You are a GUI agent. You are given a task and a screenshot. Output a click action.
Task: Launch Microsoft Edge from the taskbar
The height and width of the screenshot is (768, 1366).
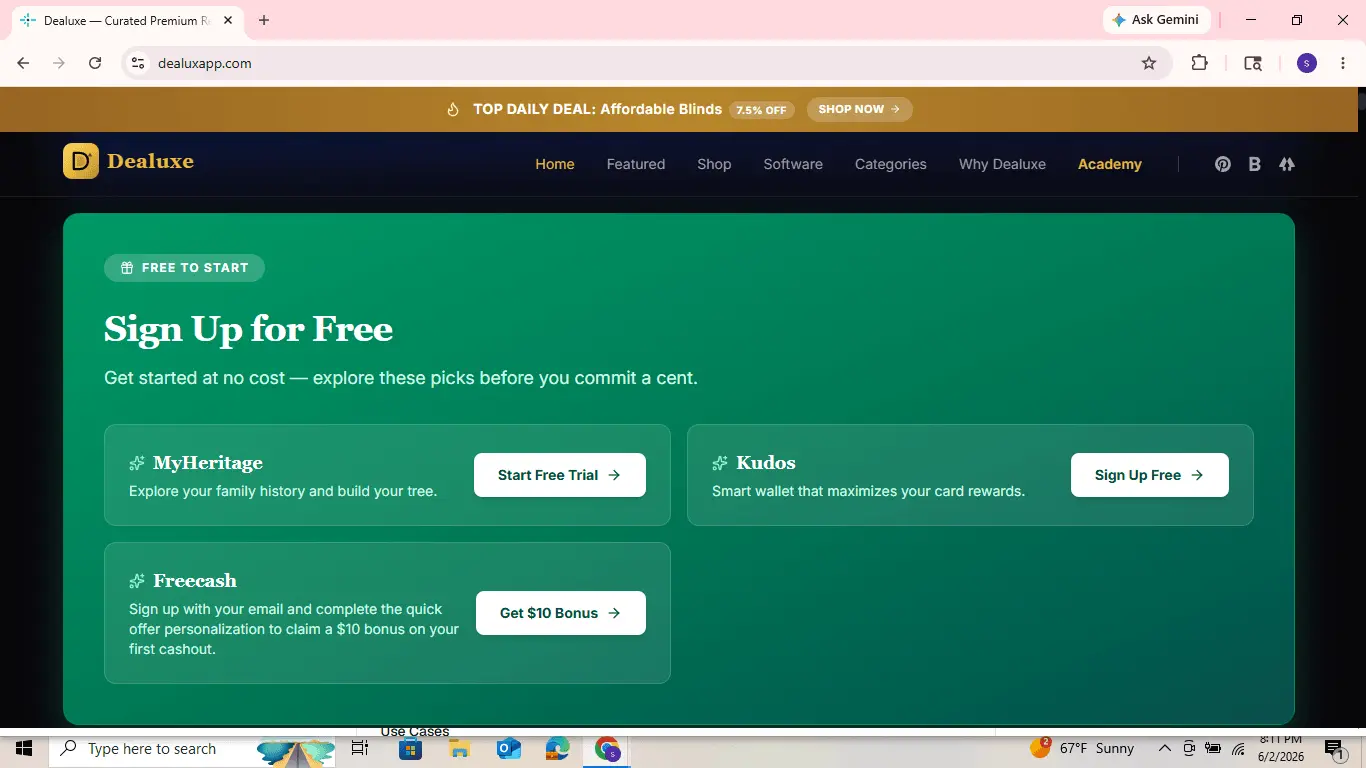pos(557,748)
